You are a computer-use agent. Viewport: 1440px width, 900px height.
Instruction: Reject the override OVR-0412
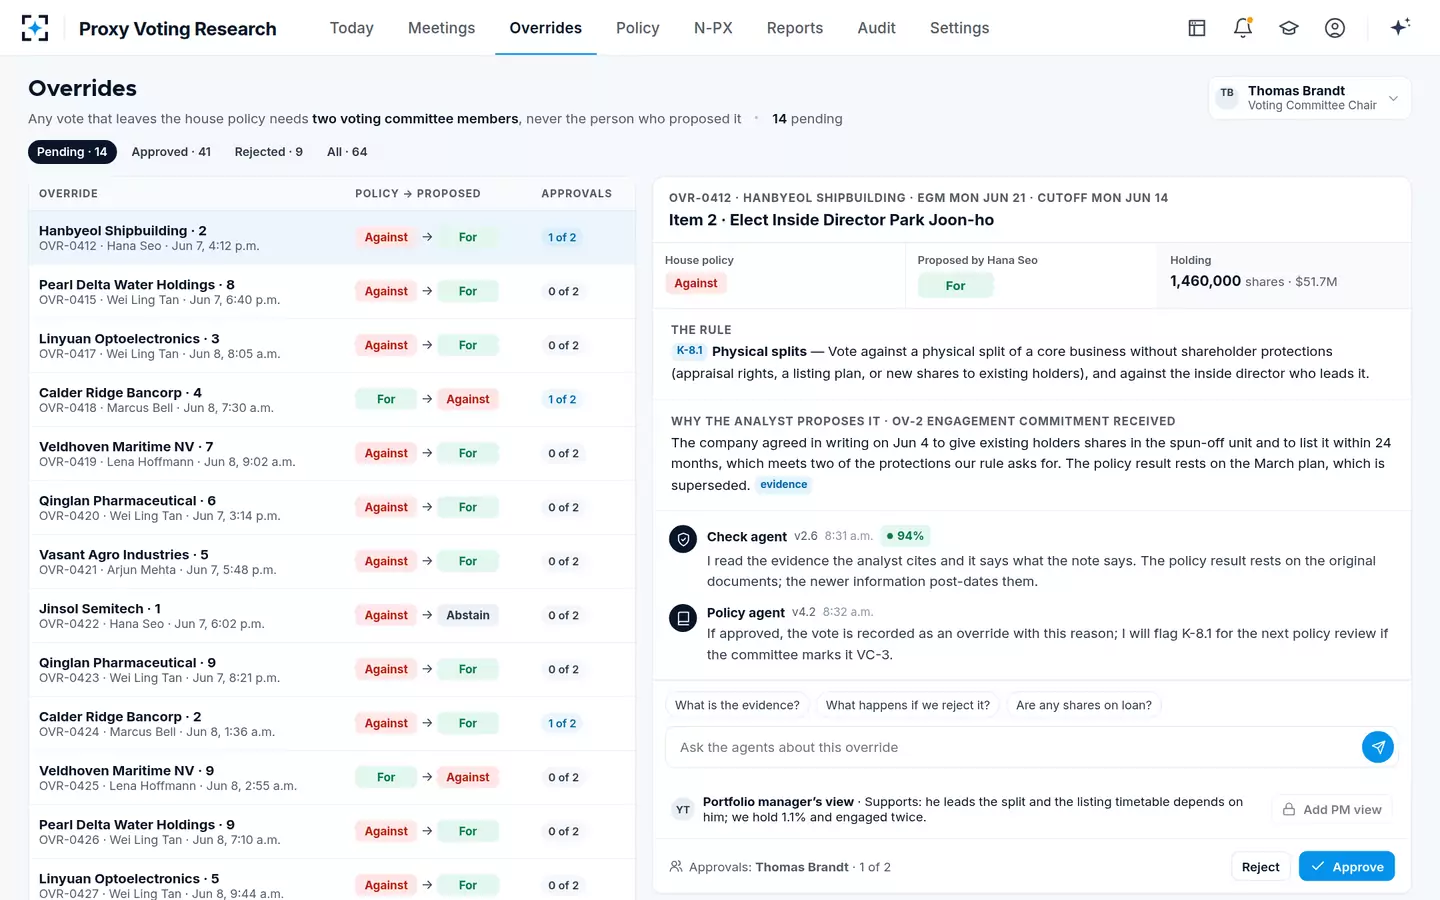point(1261,867)
